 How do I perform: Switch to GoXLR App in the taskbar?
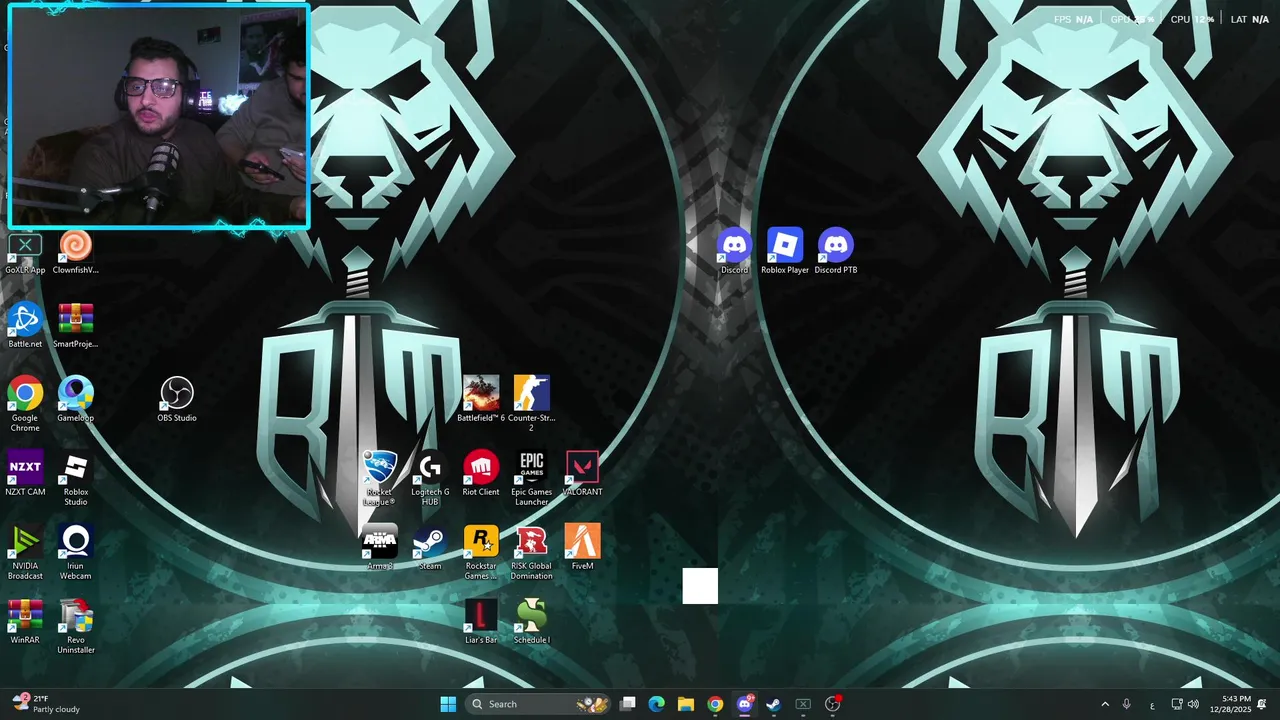[803, 704]
